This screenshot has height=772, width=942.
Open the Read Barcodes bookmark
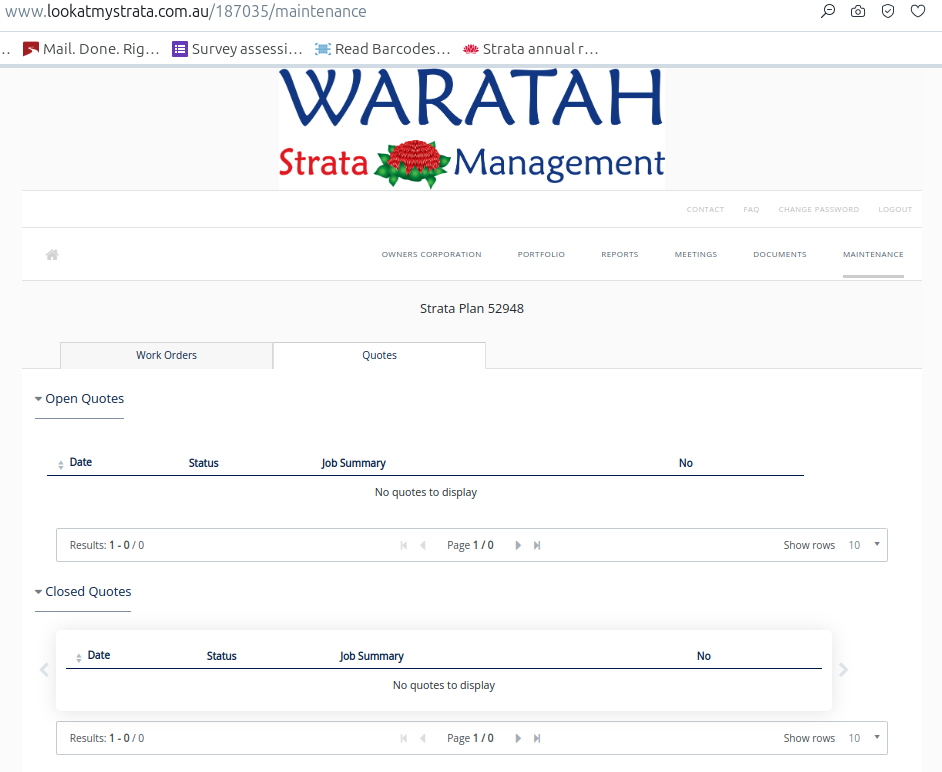pyautogui.click(x=383, y=49)
